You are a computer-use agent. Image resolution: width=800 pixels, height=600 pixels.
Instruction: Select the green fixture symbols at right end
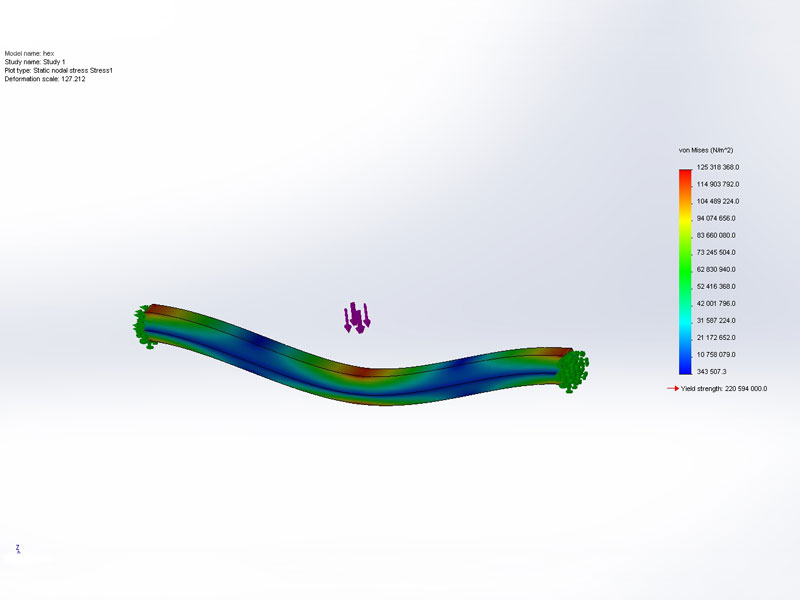click(573, 369)
